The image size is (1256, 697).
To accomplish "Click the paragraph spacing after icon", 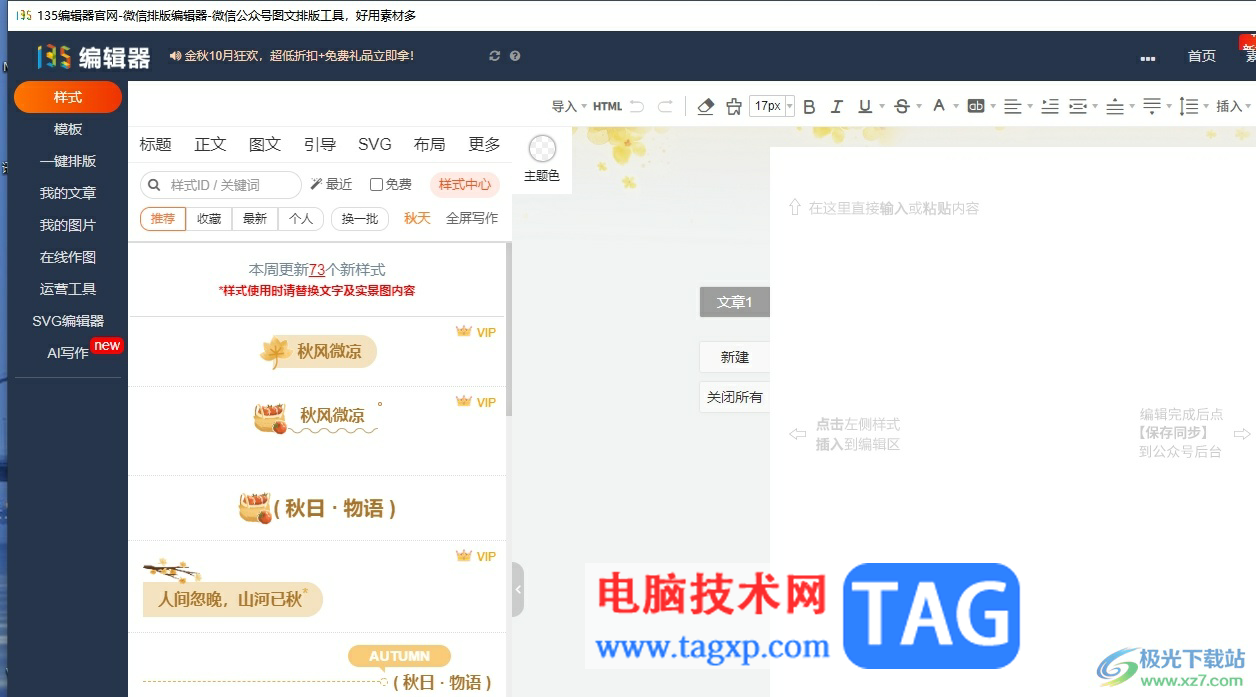I will 1152,106.
